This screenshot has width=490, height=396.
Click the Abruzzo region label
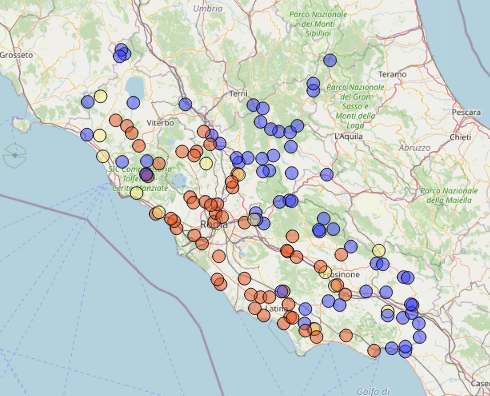(x=415, y=148)
